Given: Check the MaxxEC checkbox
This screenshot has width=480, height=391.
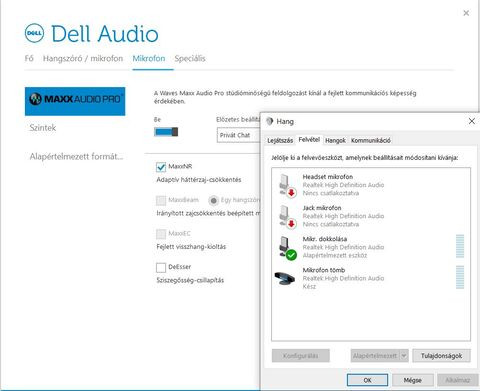Looking at the screenshot, I should (x=161, y=234).
